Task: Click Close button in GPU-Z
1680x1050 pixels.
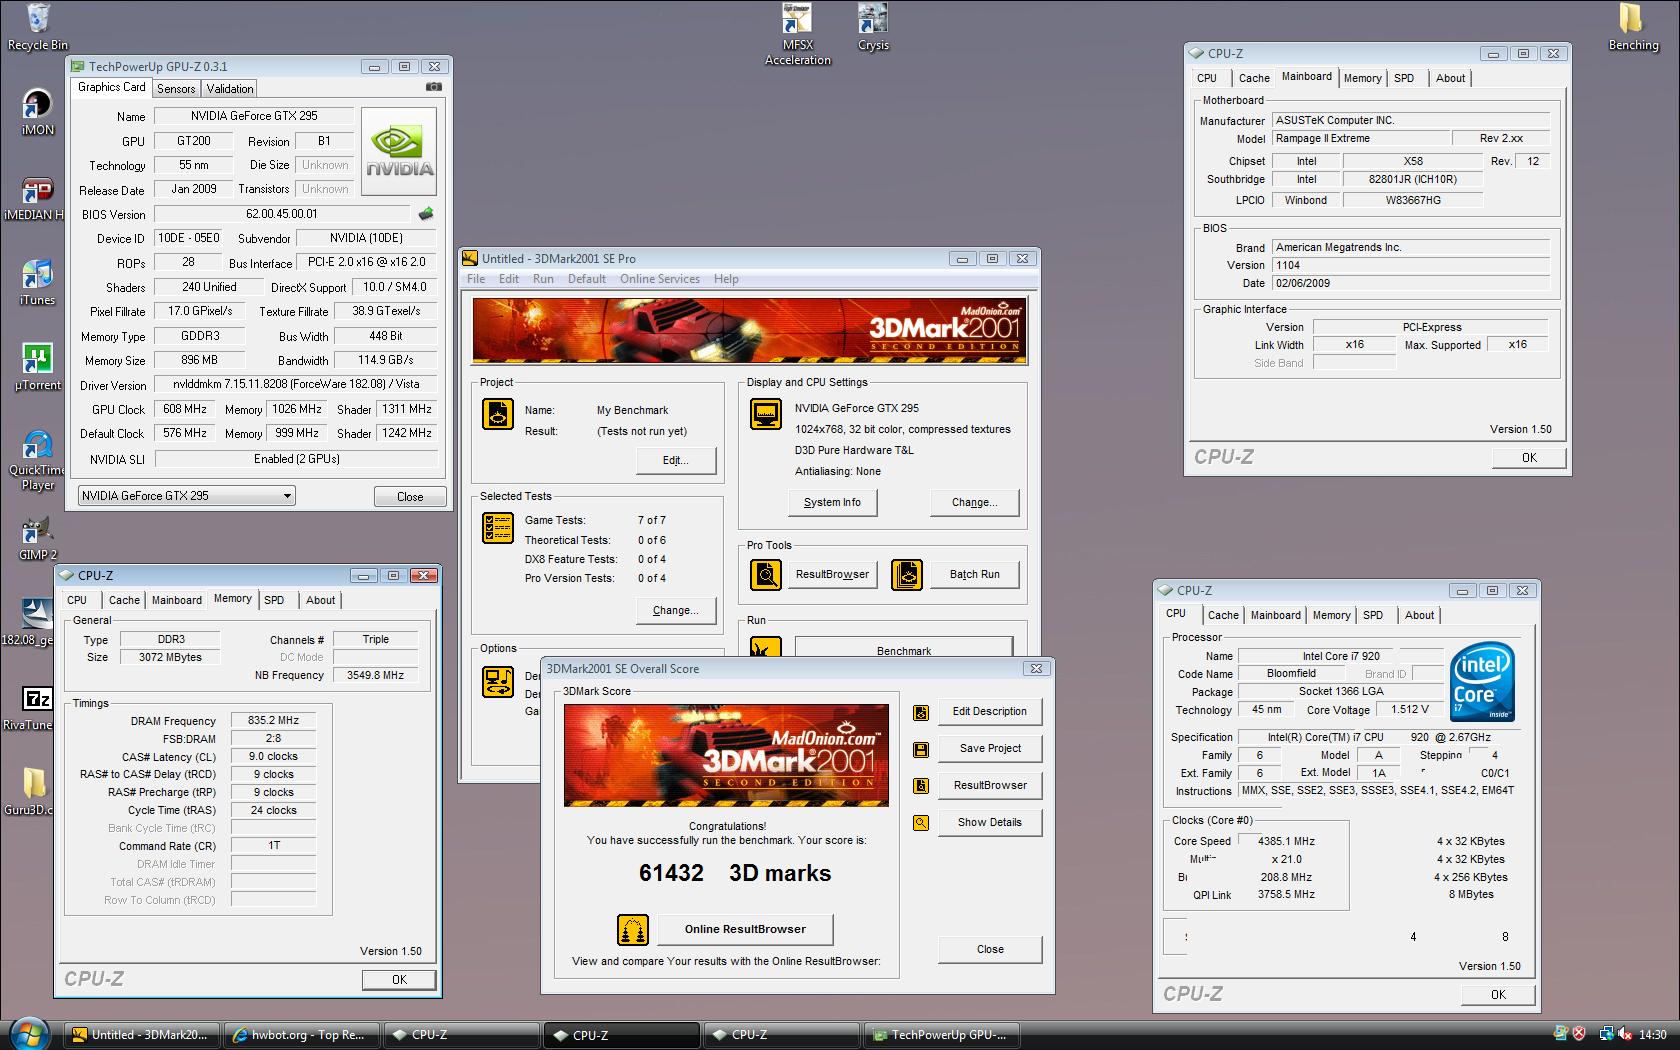Action: [410, 497]
